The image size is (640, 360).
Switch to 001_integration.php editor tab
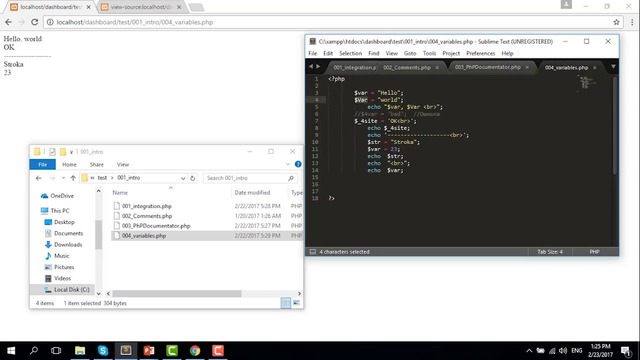354,67
